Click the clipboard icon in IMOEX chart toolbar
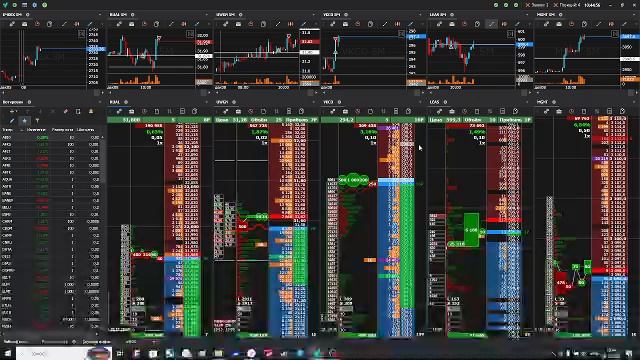Image resolution: width=640 pixels, height=360 pixels. (49, 24)
